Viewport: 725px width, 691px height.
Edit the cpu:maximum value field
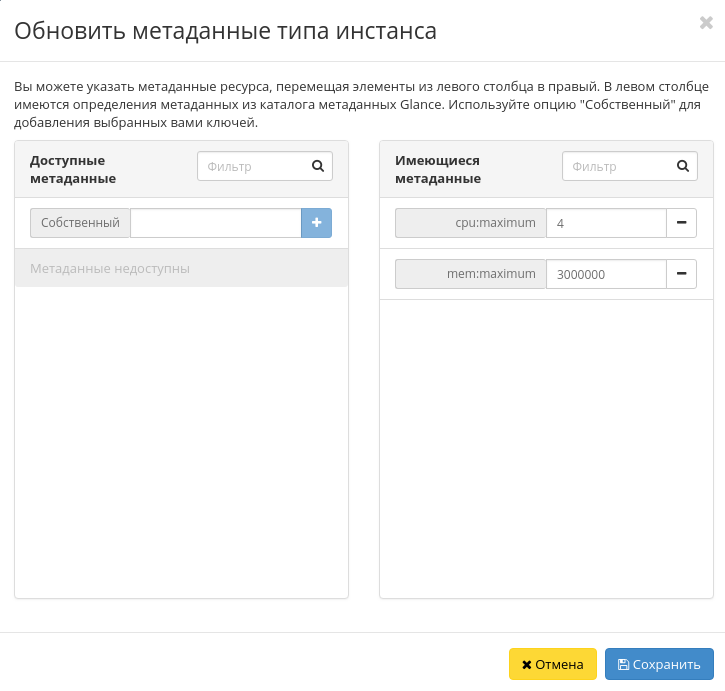606,223
